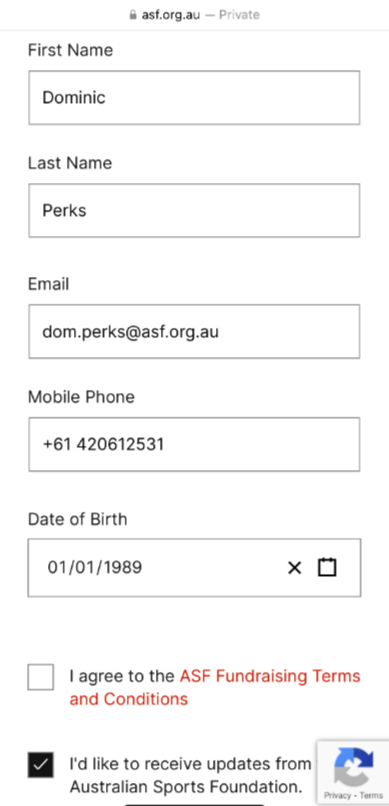Screen dimensions: 389x806
Task: Open ASF Fundraising Terms and Conditions link
Action: pyautogui.click(x=215, y=687)
